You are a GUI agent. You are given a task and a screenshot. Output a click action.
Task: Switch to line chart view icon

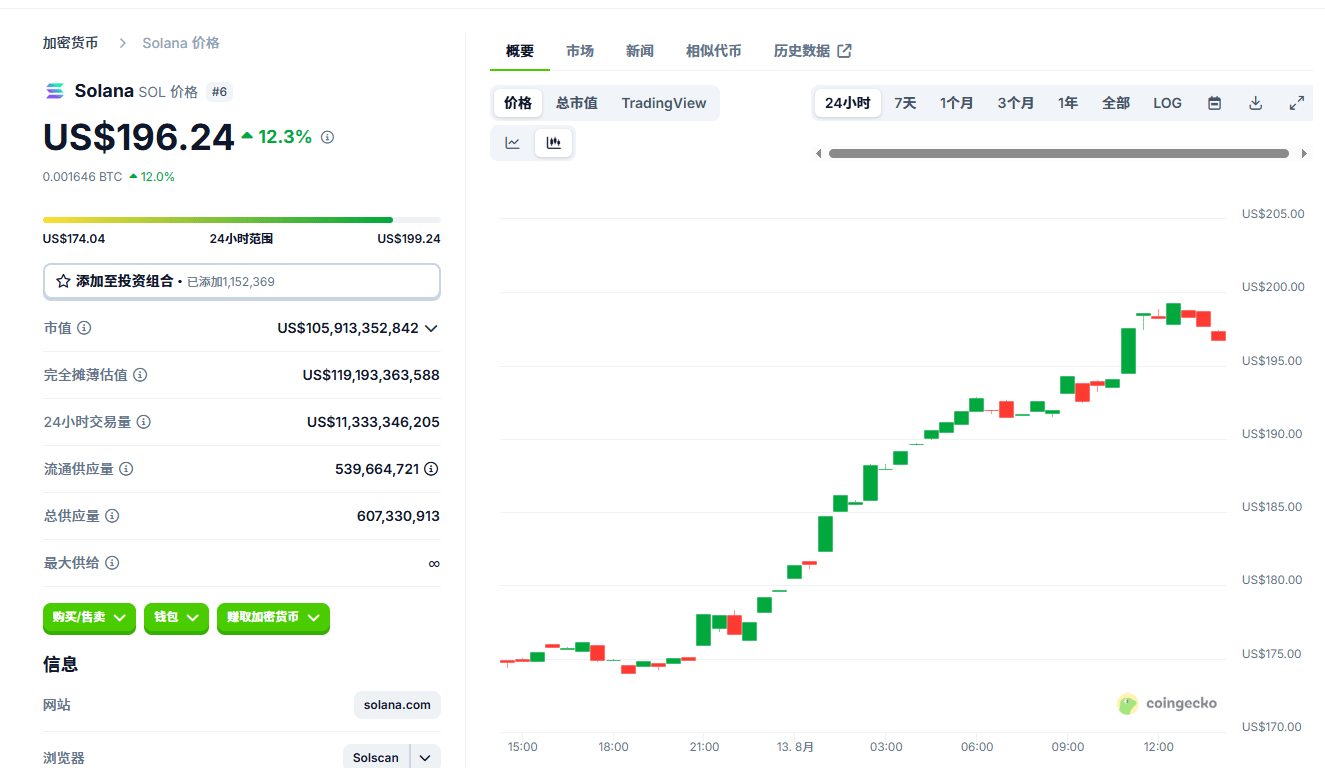tap(513, 143)
